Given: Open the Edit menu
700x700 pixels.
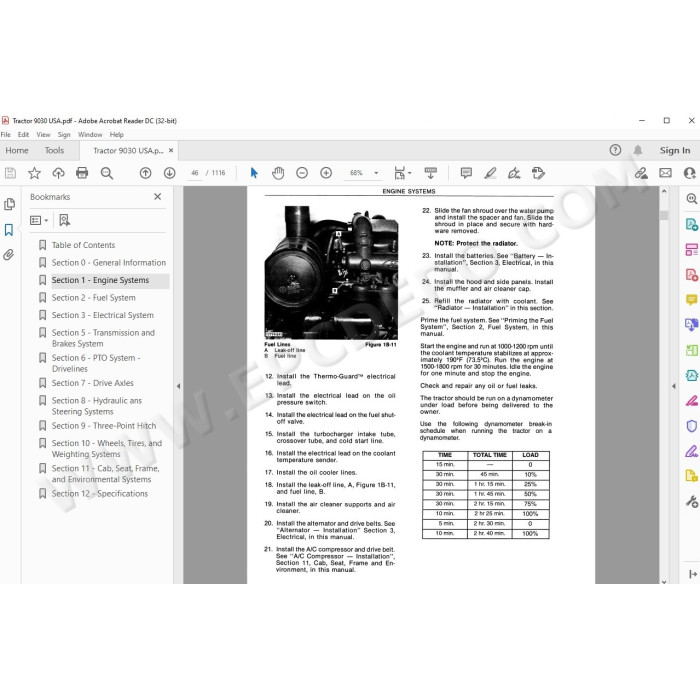Looking at the screenshot, I should (x=24, y=134).
